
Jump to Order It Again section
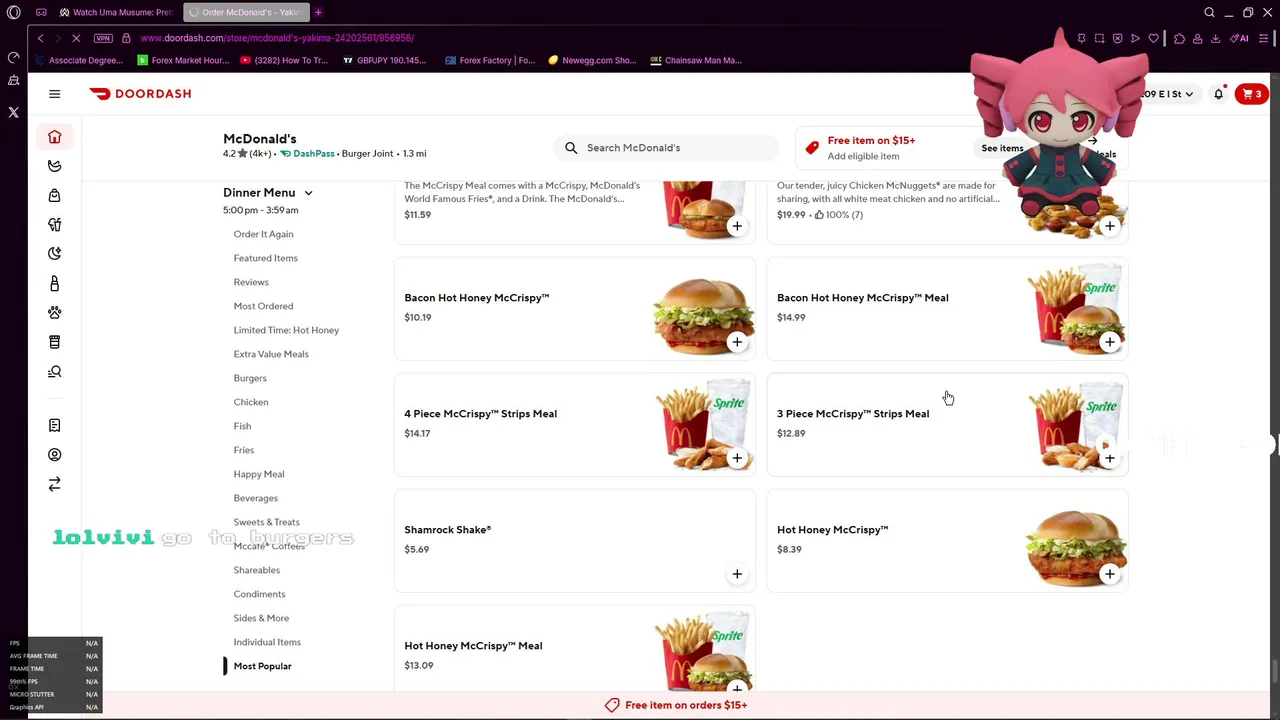pyautogui.click(x=264, y=234)
